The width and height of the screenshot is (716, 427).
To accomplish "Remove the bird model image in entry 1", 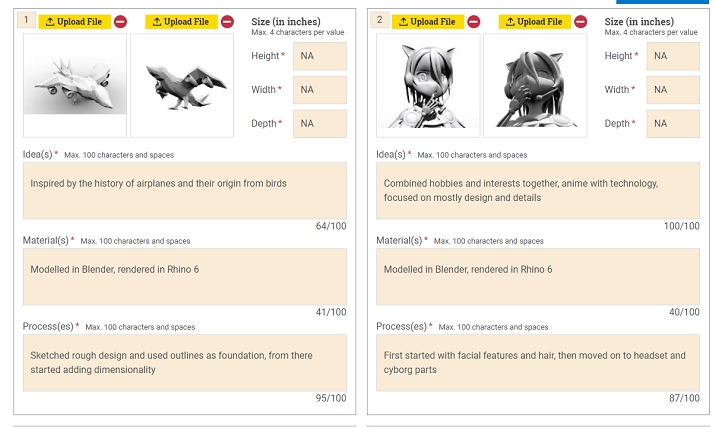I will click(x=227, y=21).
